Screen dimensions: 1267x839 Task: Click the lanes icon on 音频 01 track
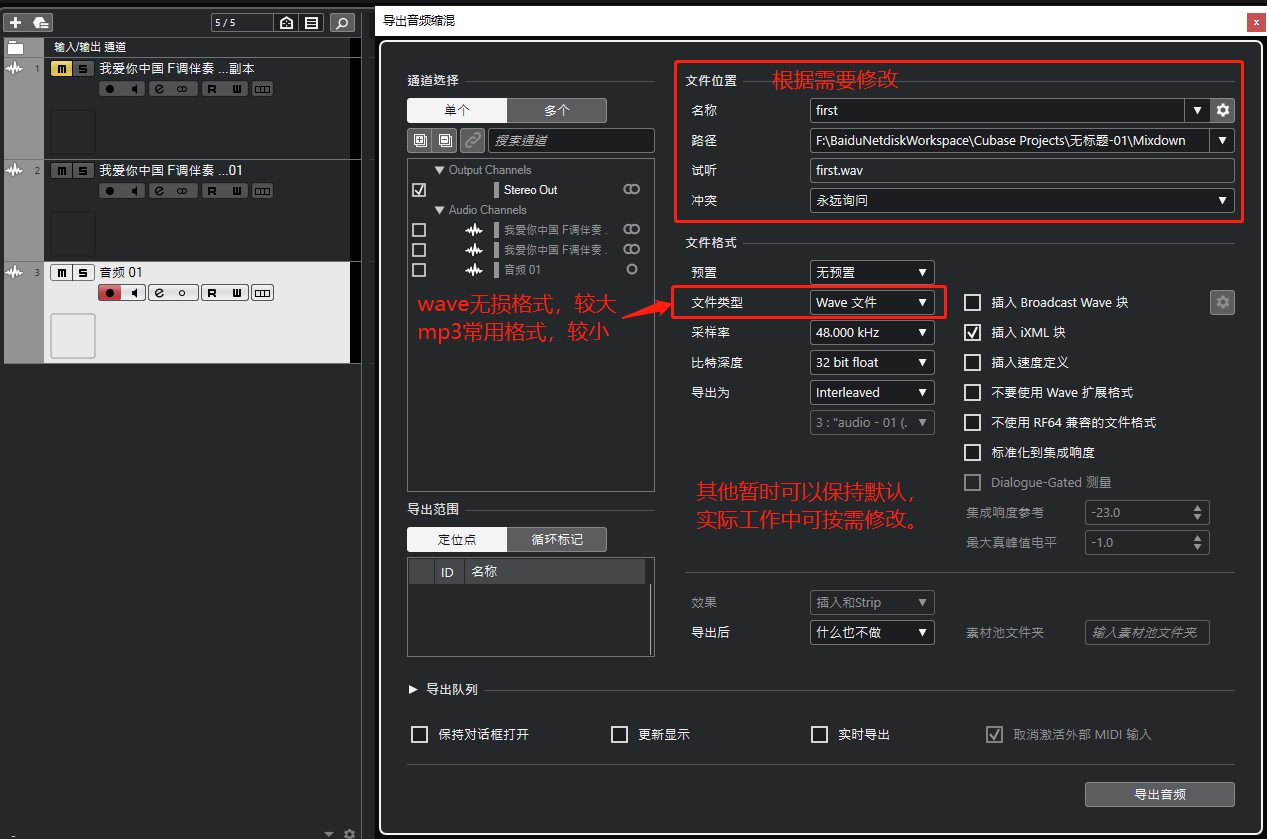click(262, 293)
